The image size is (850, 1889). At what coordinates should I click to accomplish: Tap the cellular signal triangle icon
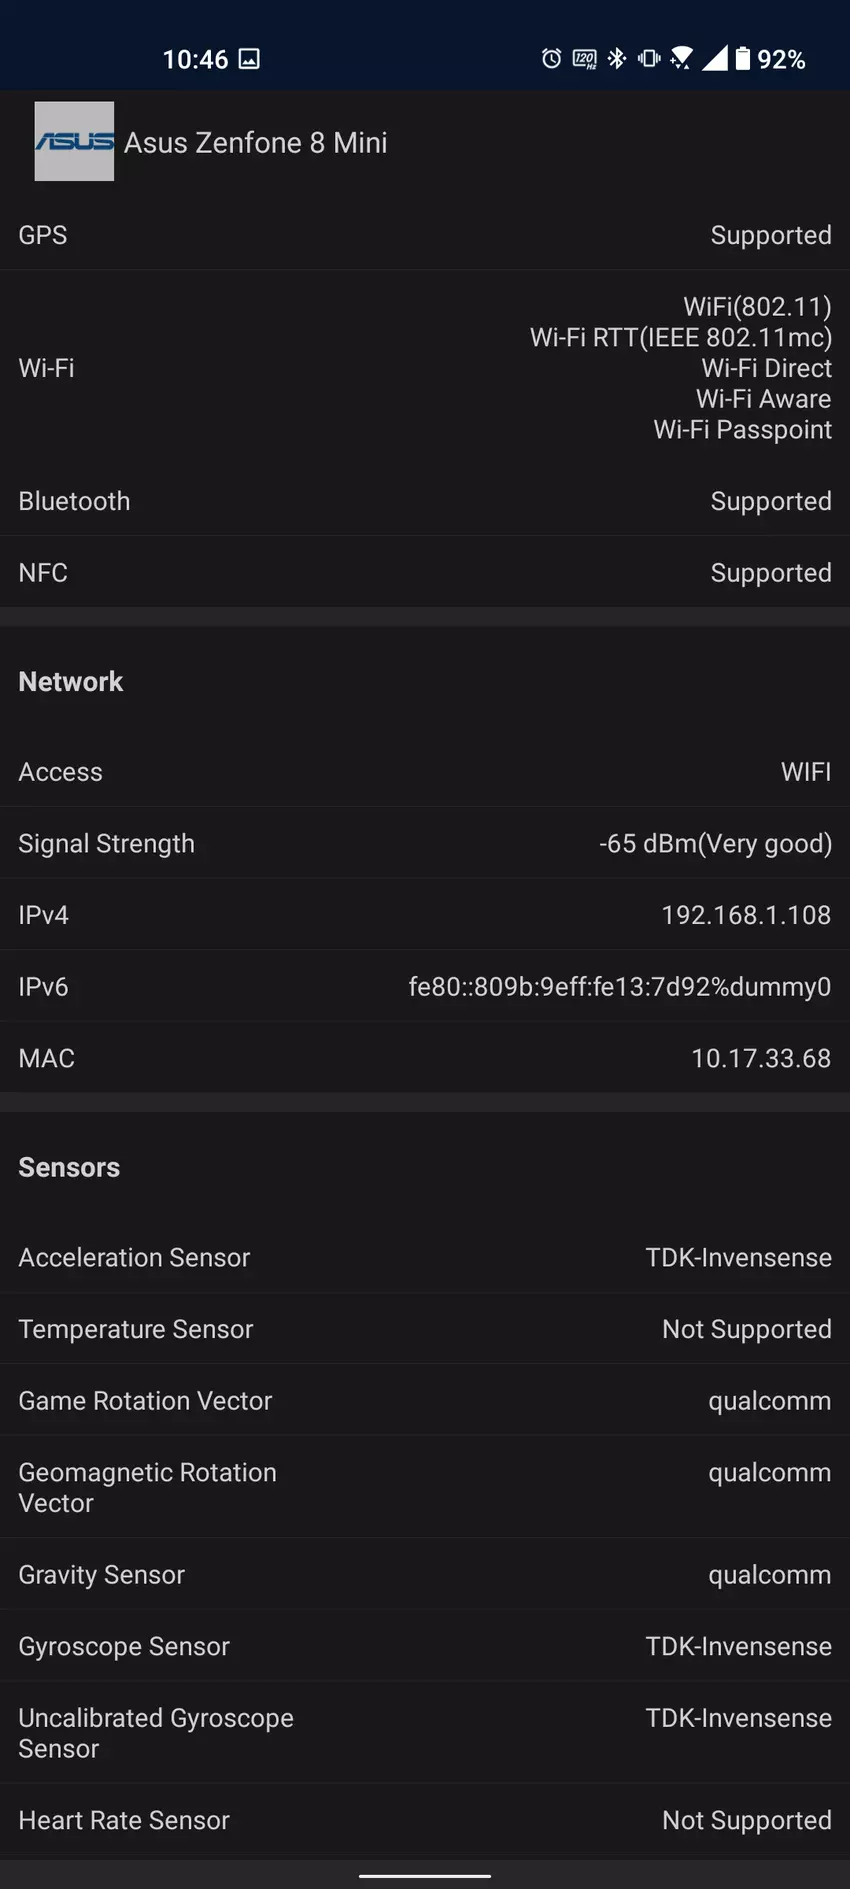(x=714, y=59)
